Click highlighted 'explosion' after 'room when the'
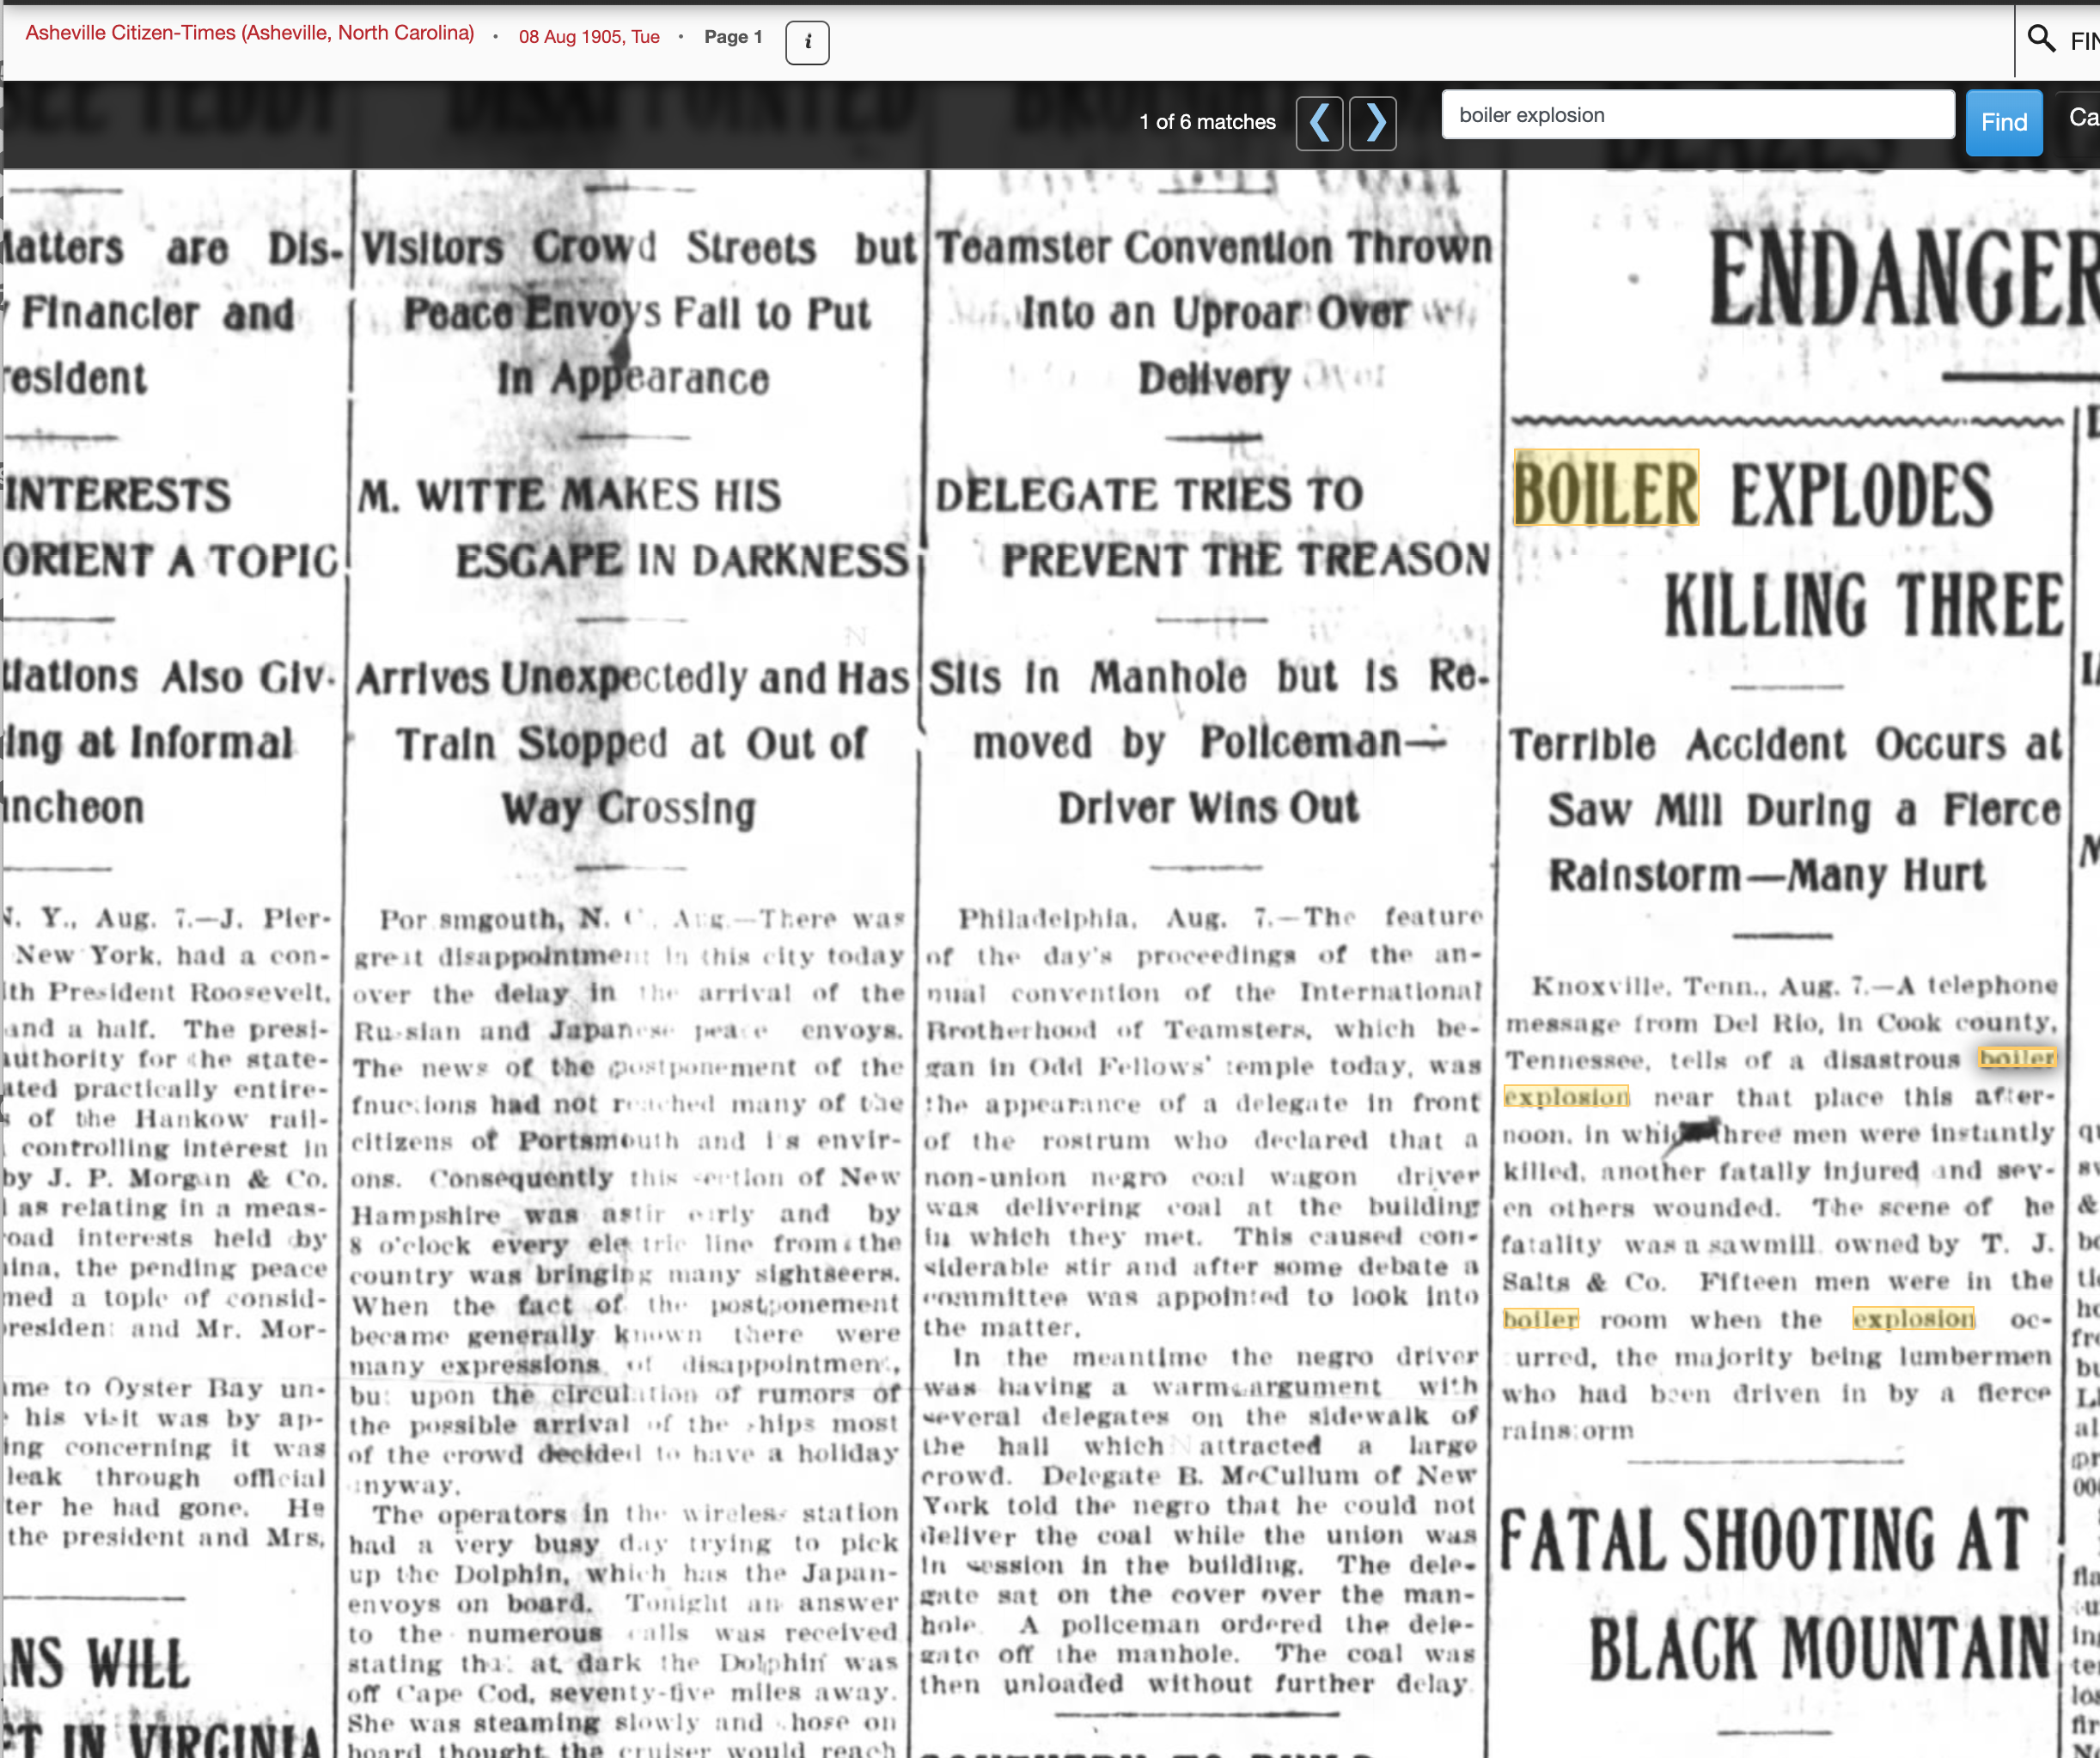 [1913, 1320]
